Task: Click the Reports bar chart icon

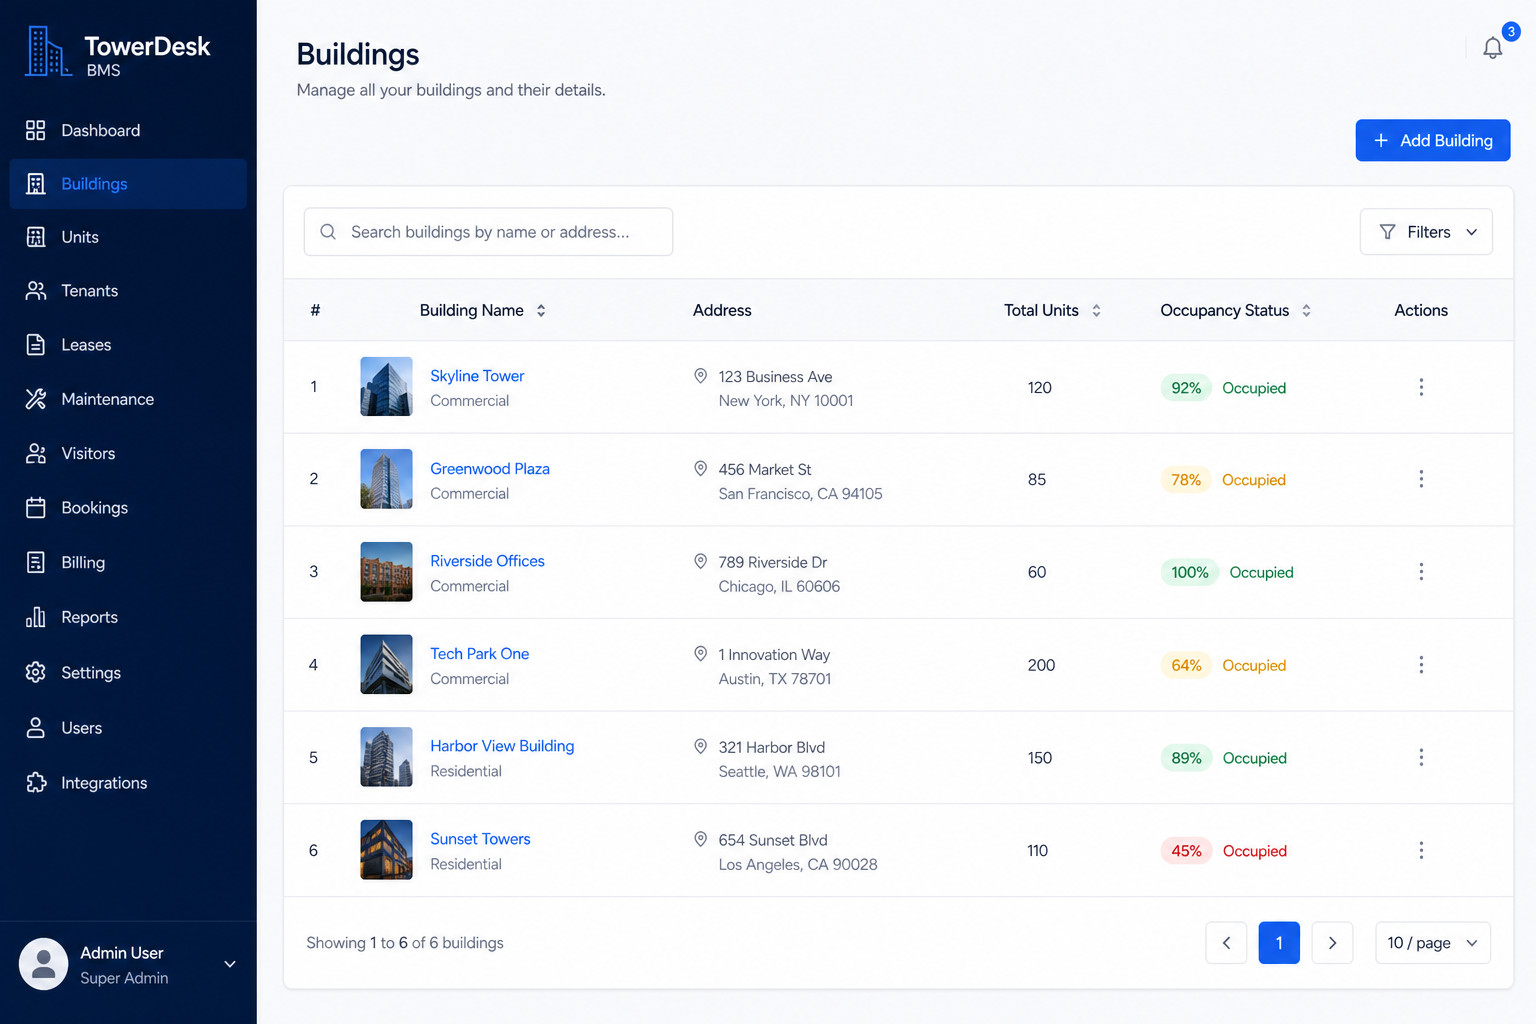Action: pyautogui.click(x=36, y=617)
